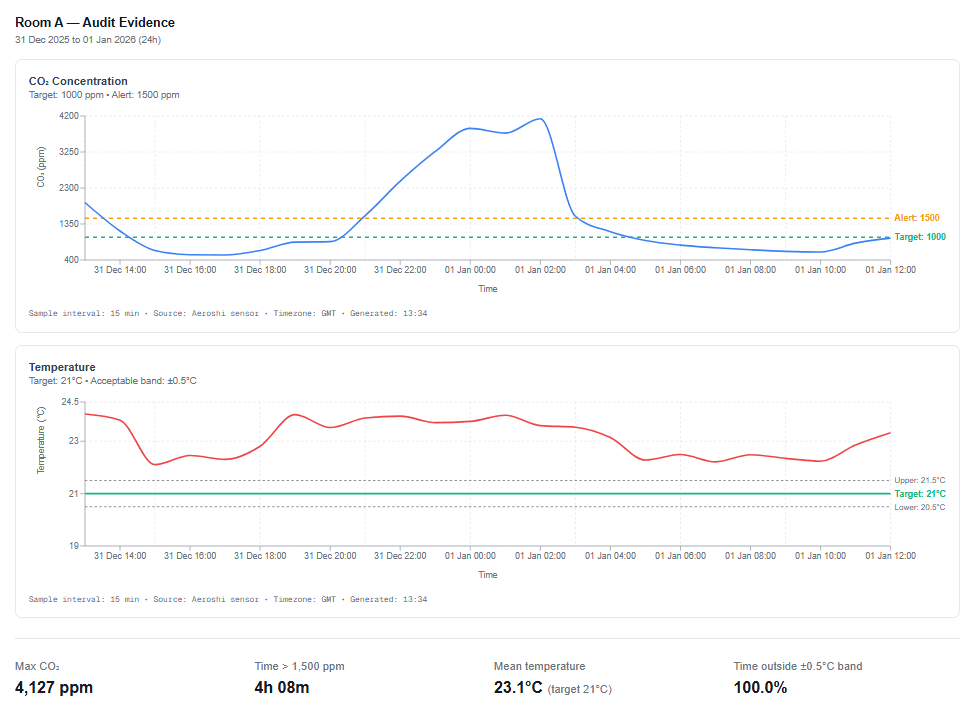Click the date range subtitle under heading
Viewport: 973px width, 715px height.
[x=88, y=40]
